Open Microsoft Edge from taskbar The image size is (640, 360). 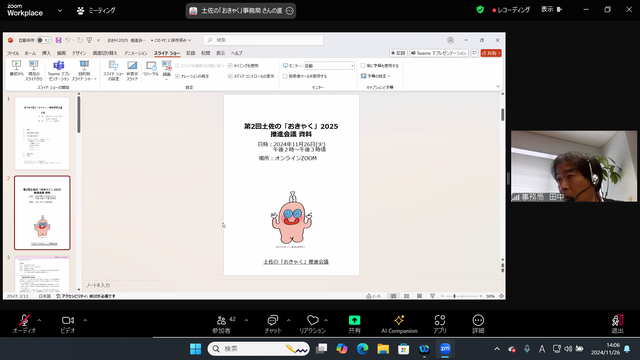pyautogui.click(x=362, y=349)
